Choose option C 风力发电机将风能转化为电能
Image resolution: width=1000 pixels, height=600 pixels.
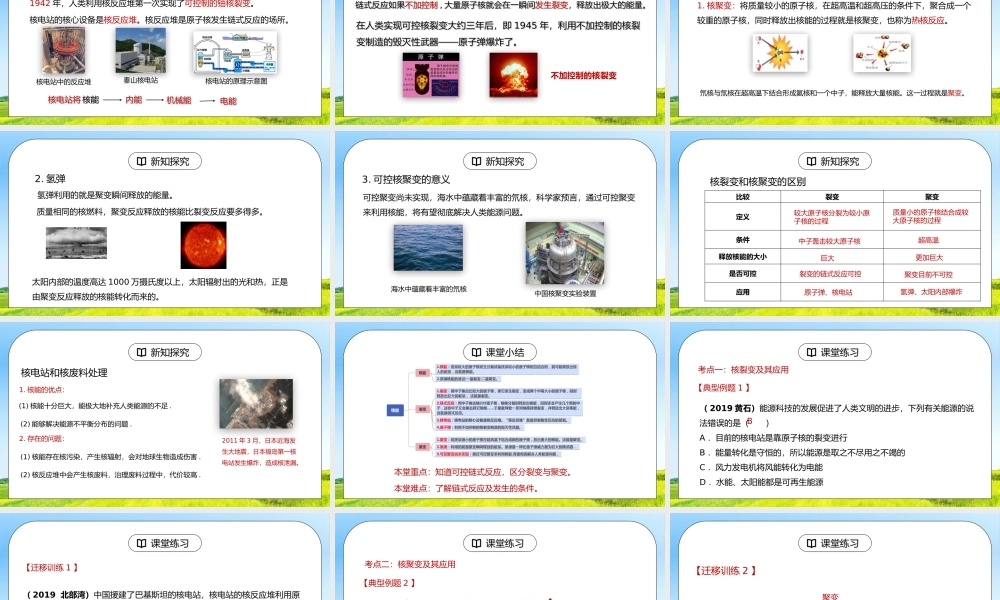tap(761, 467)
